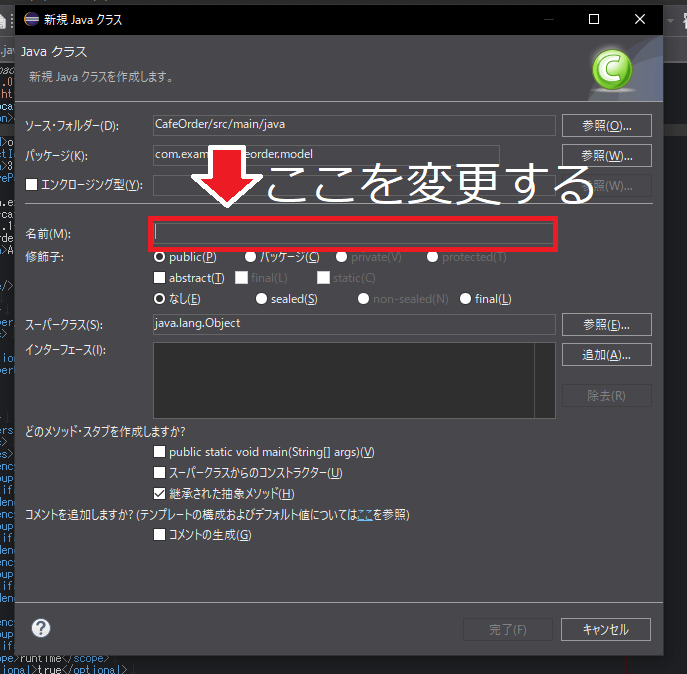
Task: Click the スーパークラス text field
Action: point(353,324)
